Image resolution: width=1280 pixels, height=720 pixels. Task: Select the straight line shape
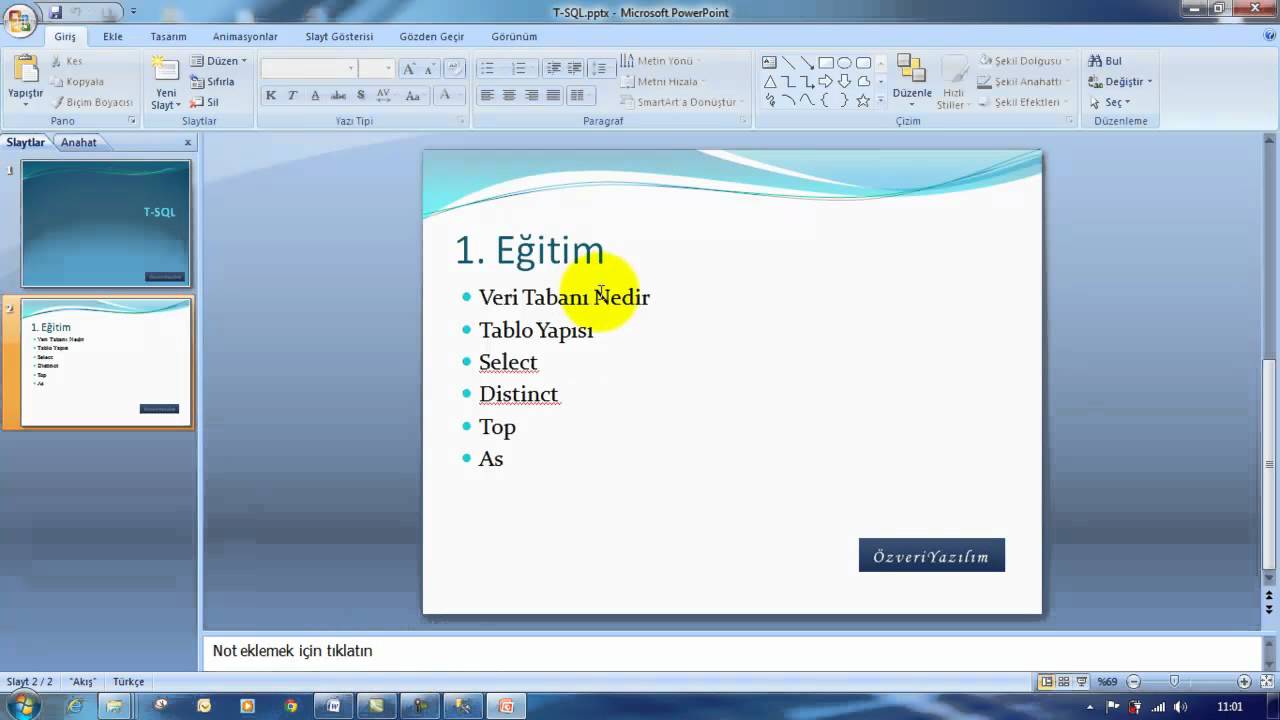[x=788, y=62]
